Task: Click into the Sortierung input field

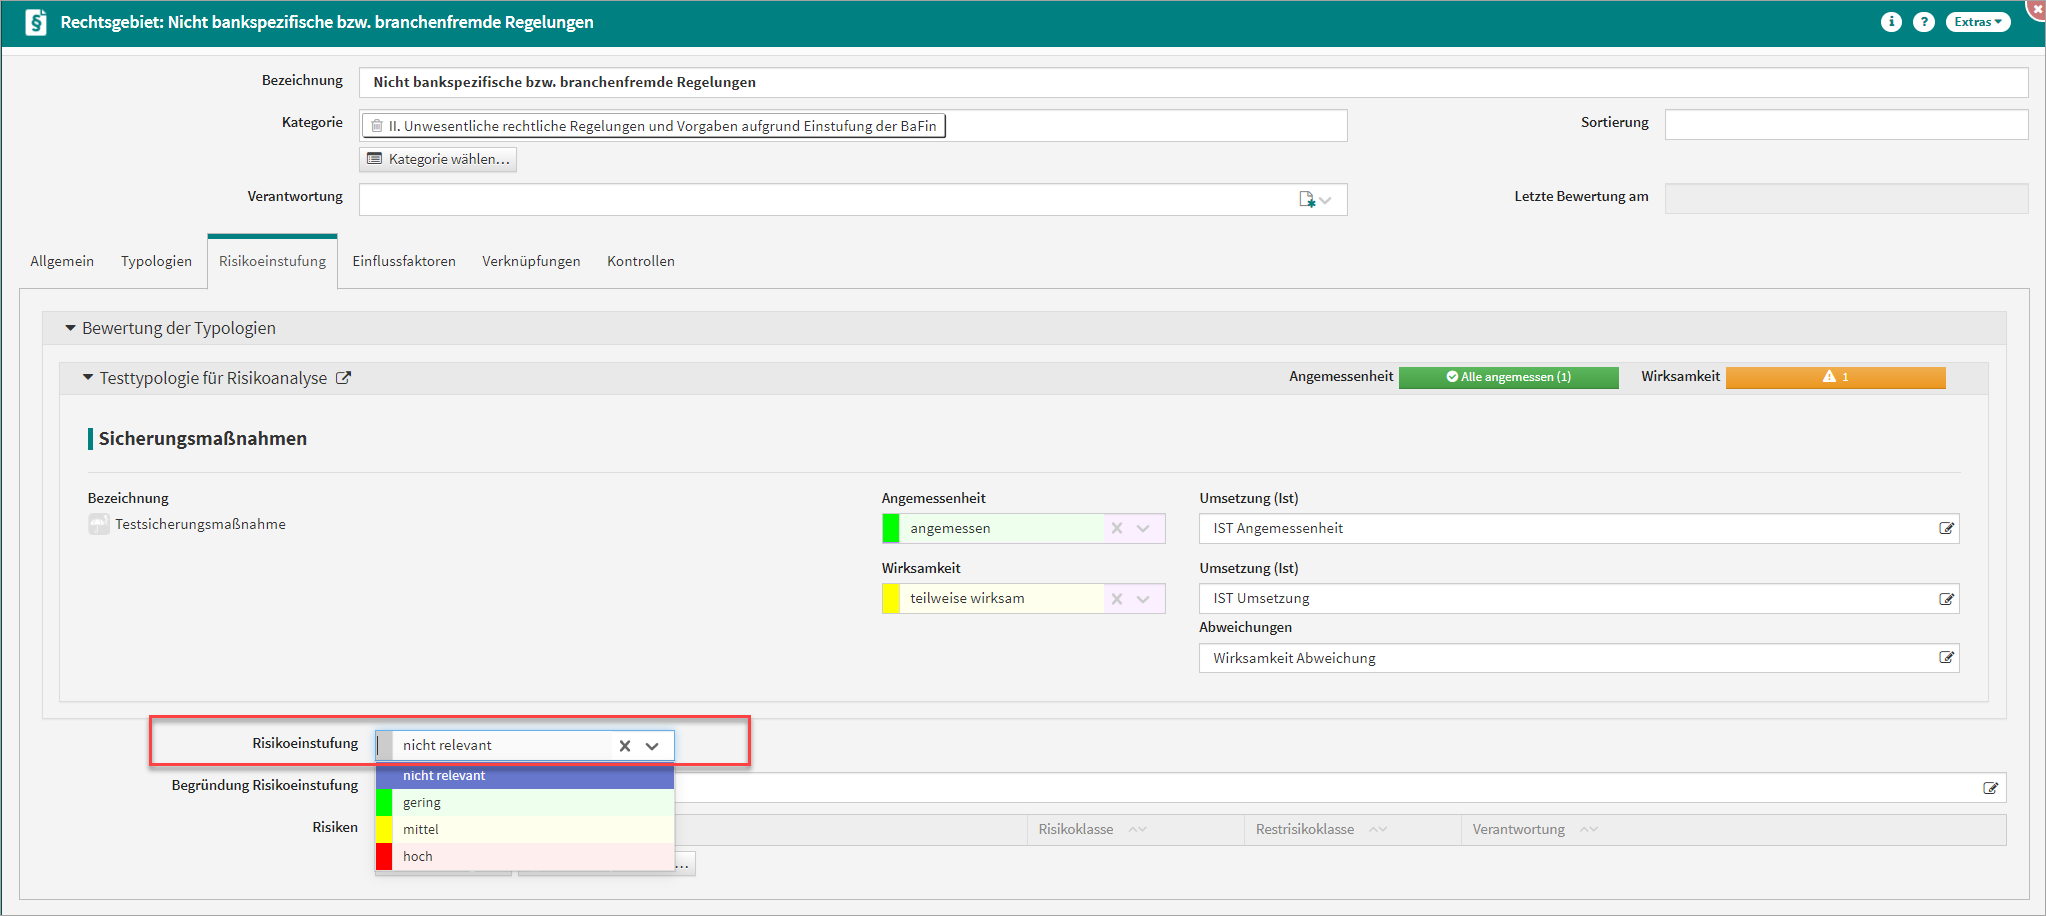Action: point(1845,125)
